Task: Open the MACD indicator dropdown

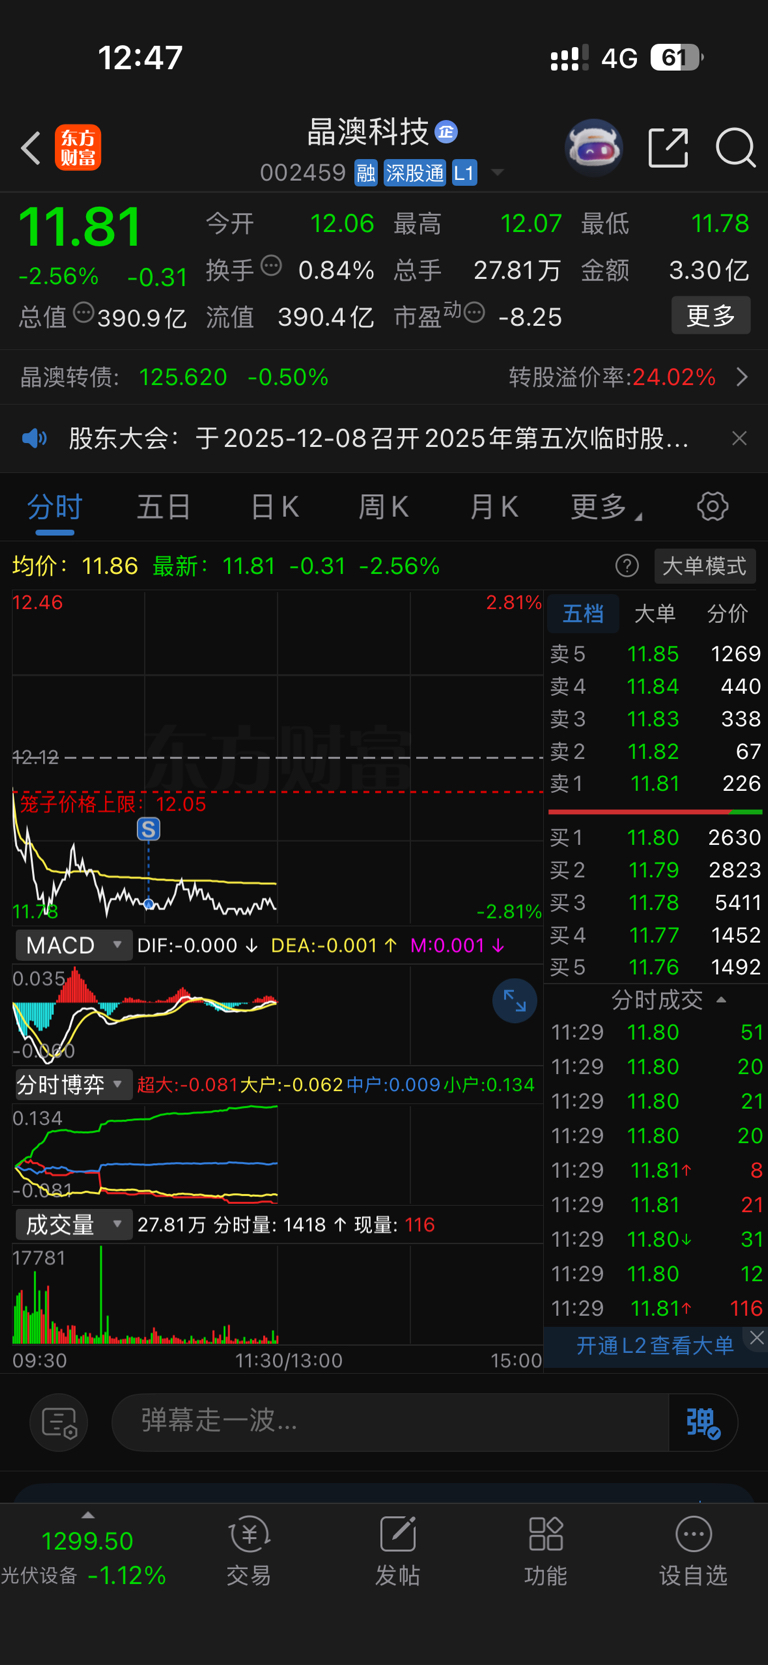Action: click(x=74, y=945)
